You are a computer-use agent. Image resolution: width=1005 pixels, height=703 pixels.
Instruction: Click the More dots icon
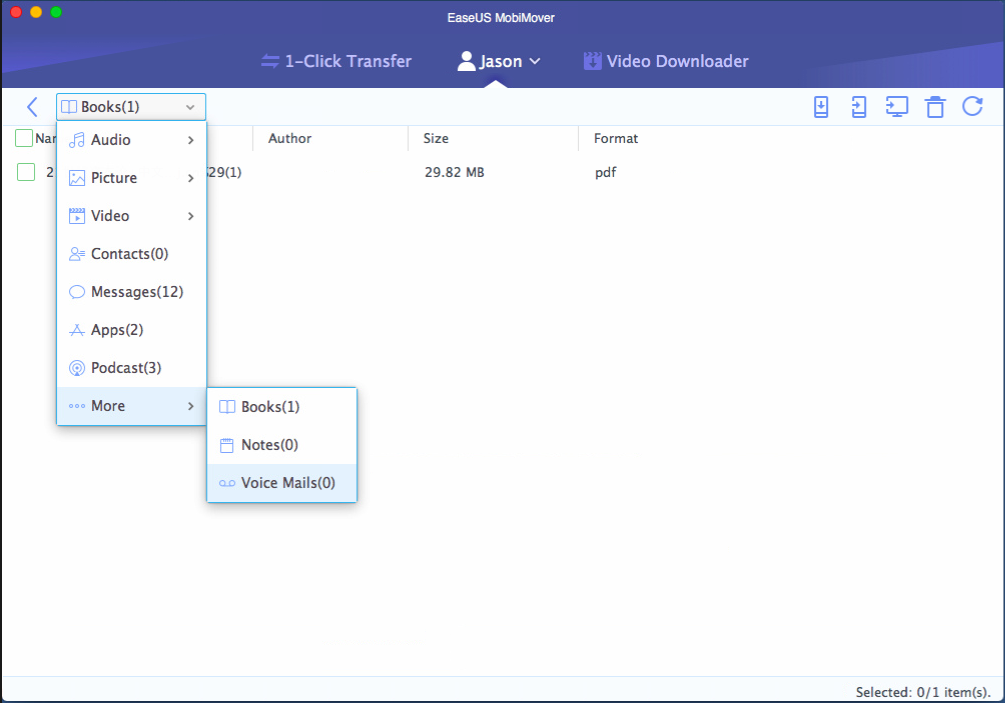76,406
